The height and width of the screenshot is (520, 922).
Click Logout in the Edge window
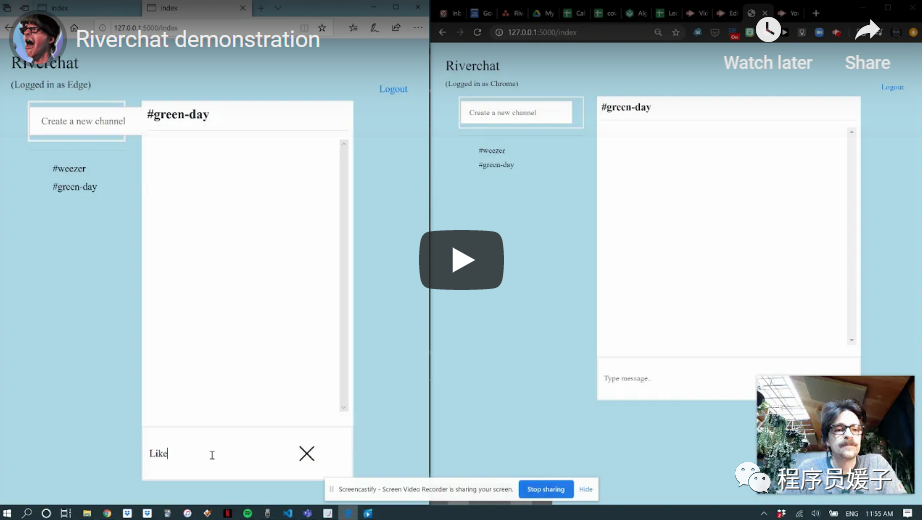coord(393,89)
